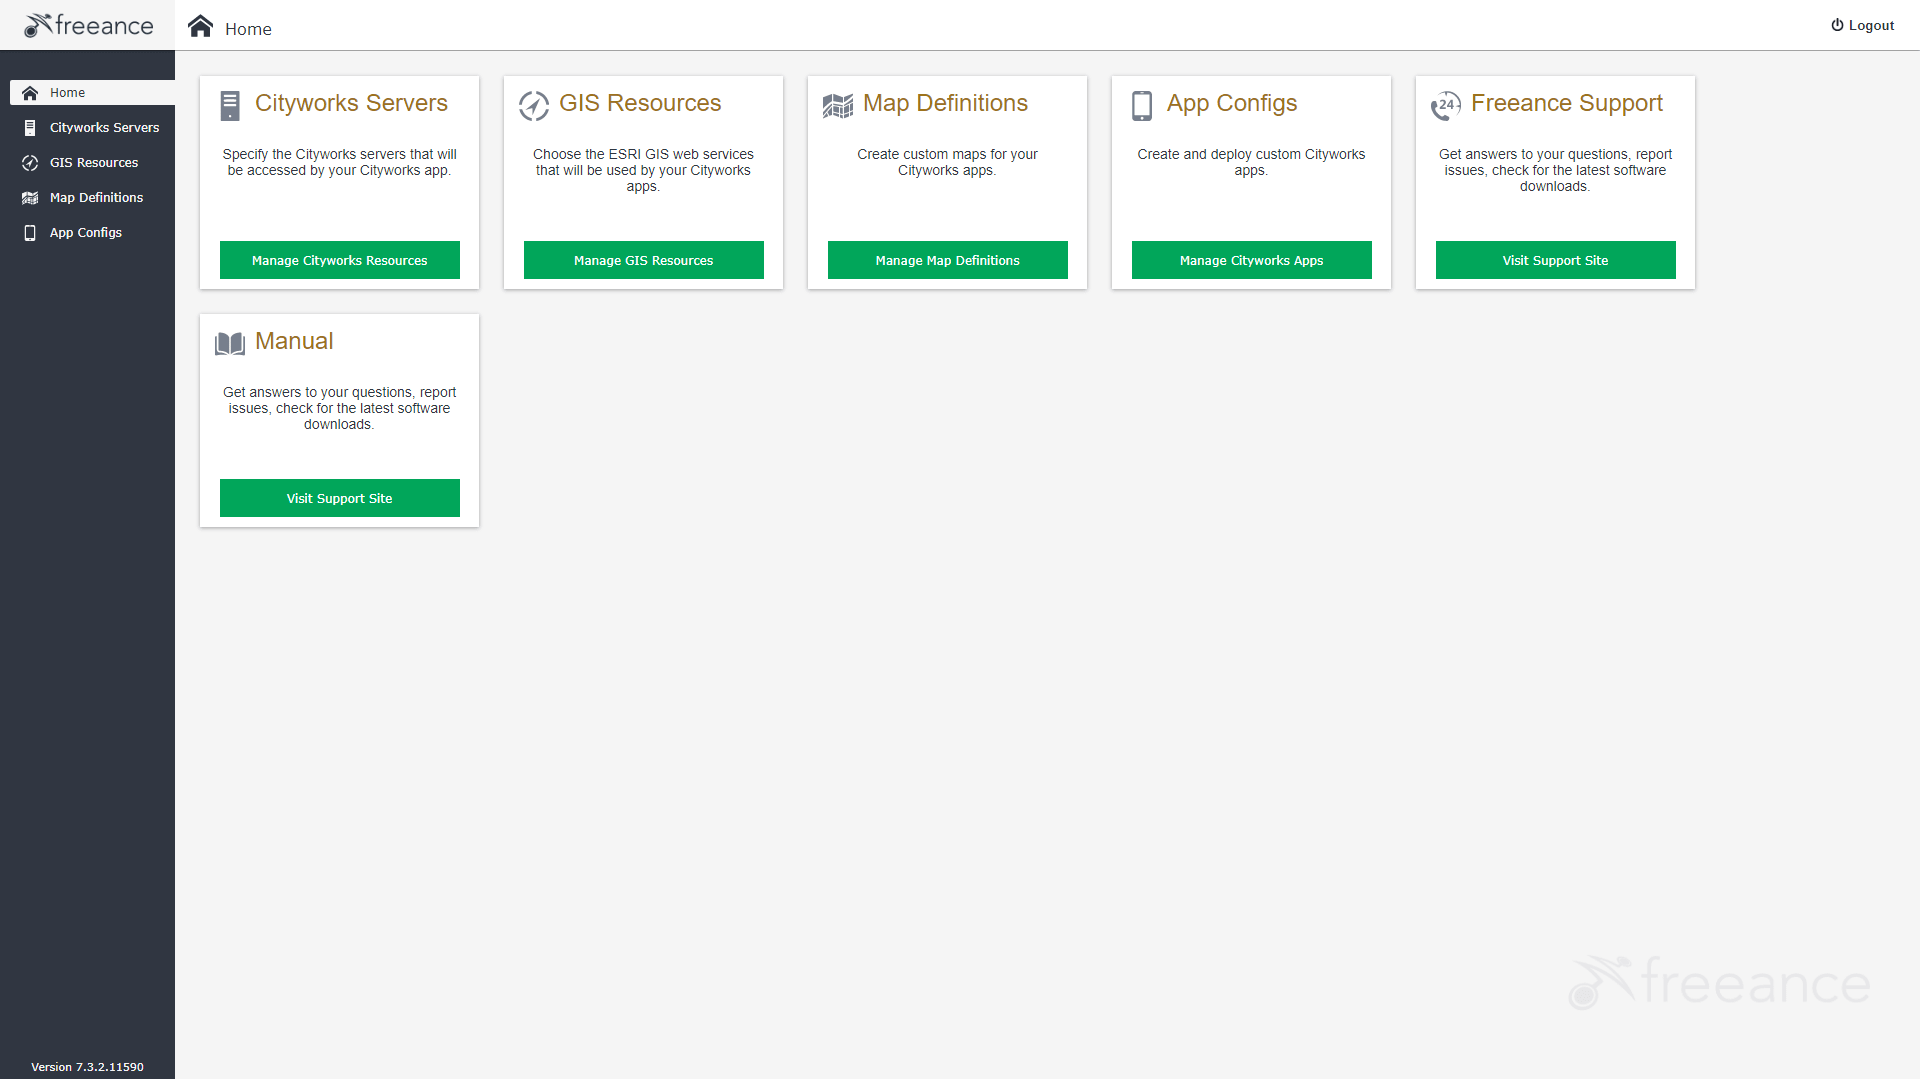Click compass icon on GIS Resources card

(534, 105)
